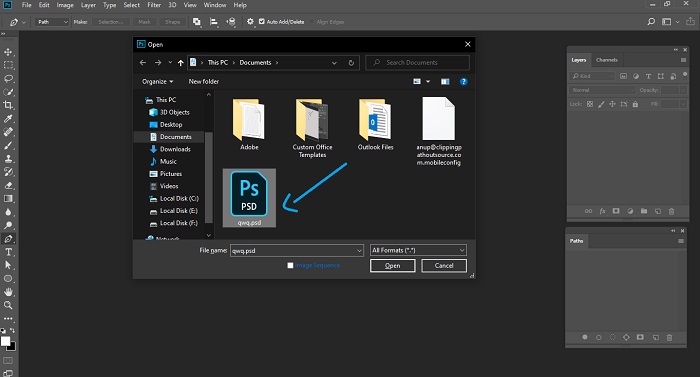Open the File menu
Image resolution: width=700 pixels, height=377 pixels.
point(27,5)
